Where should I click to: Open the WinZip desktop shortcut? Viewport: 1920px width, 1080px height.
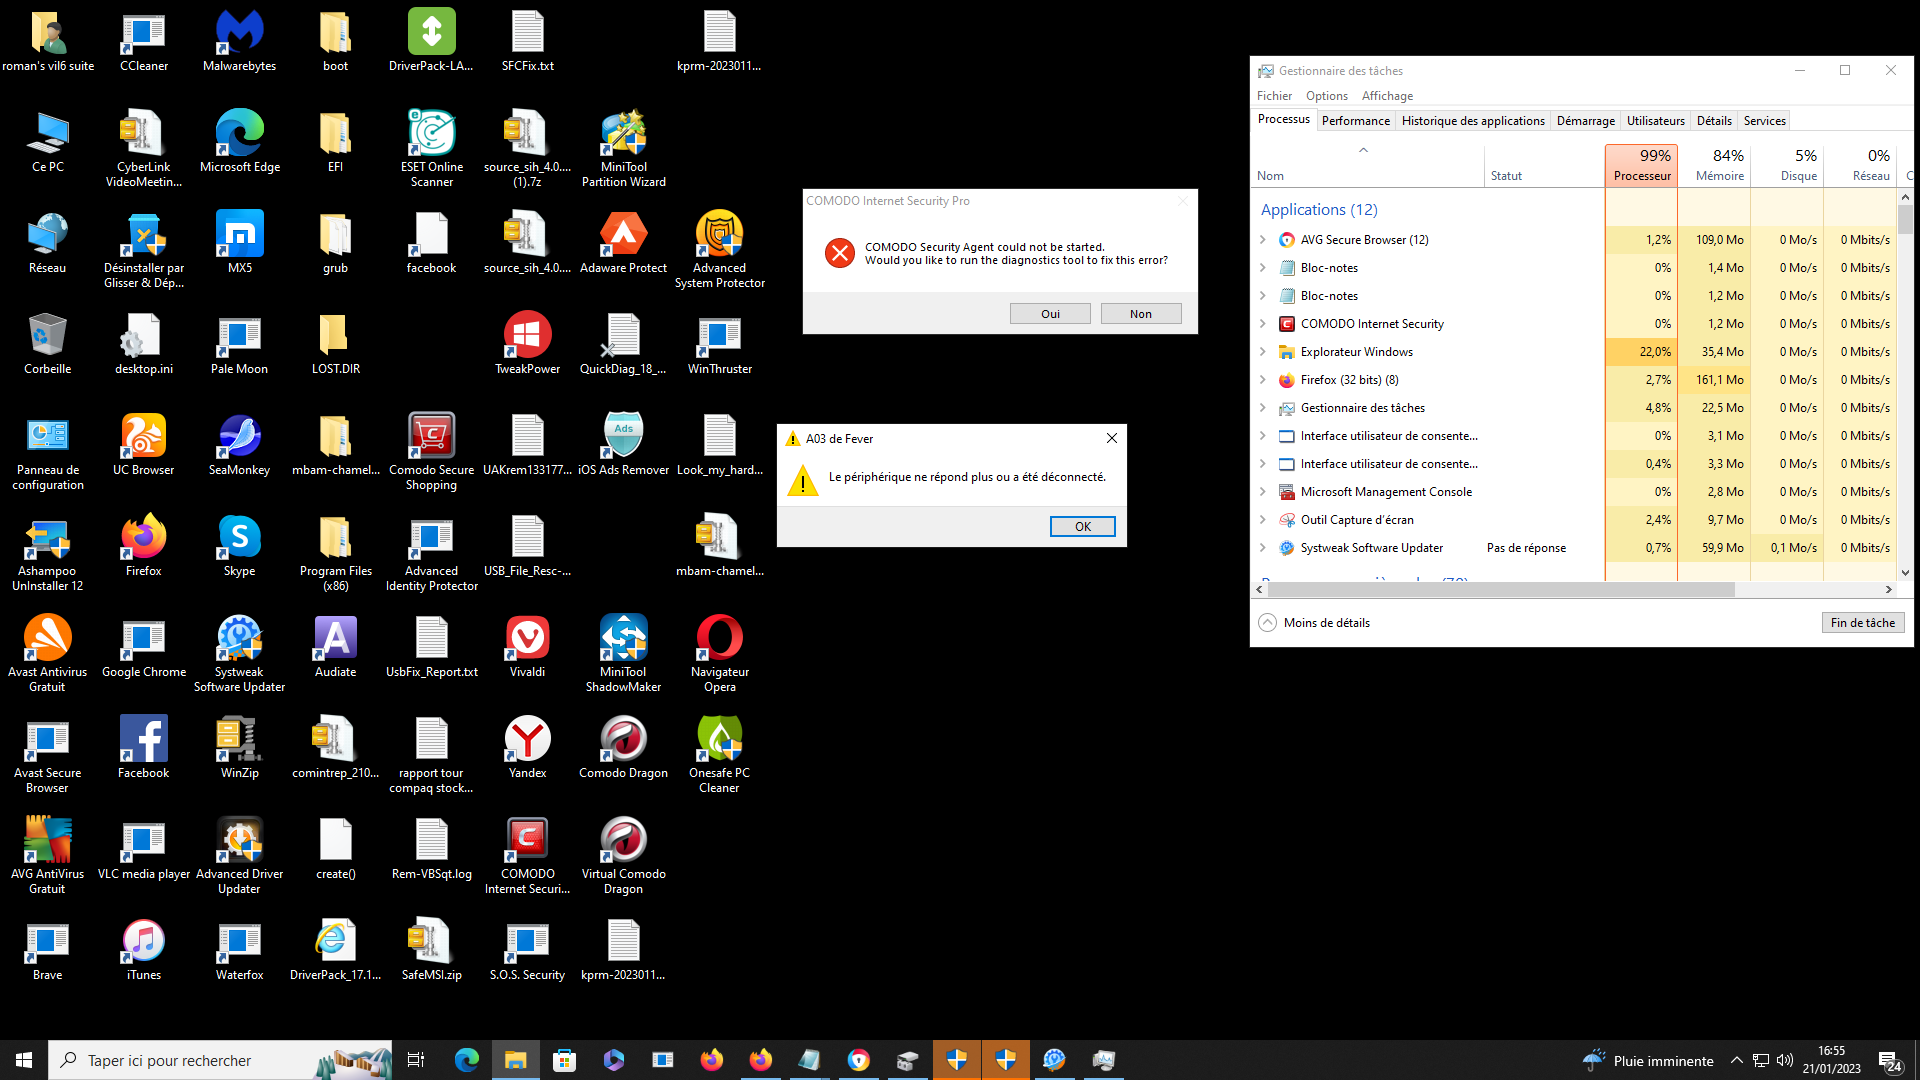click(x=239, y=748)
